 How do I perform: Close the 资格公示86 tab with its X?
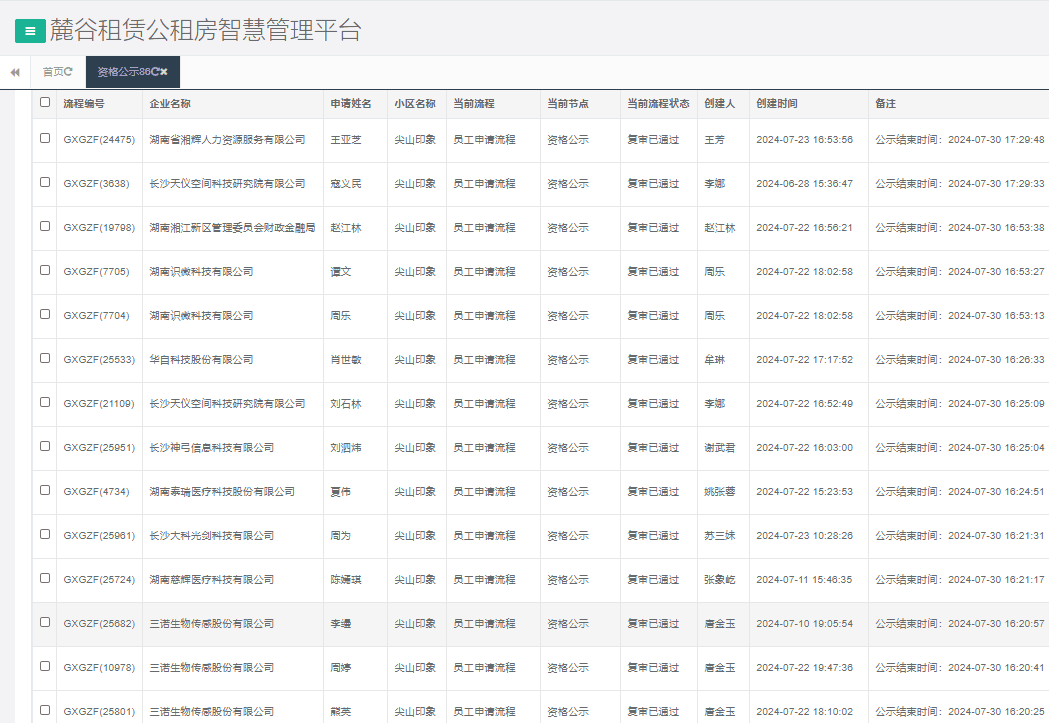(164, 72)
